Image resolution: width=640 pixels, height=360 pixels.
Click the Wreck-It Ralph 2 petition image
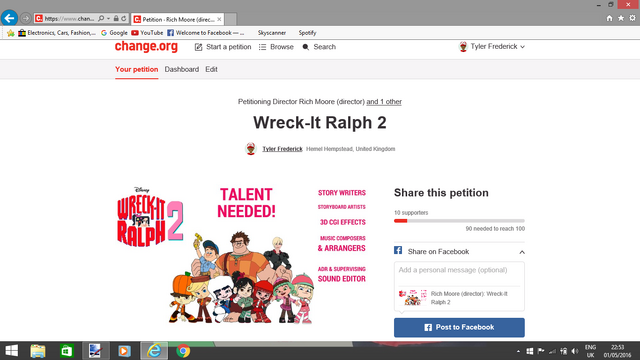pyautogui.click(x=241, y=256)
